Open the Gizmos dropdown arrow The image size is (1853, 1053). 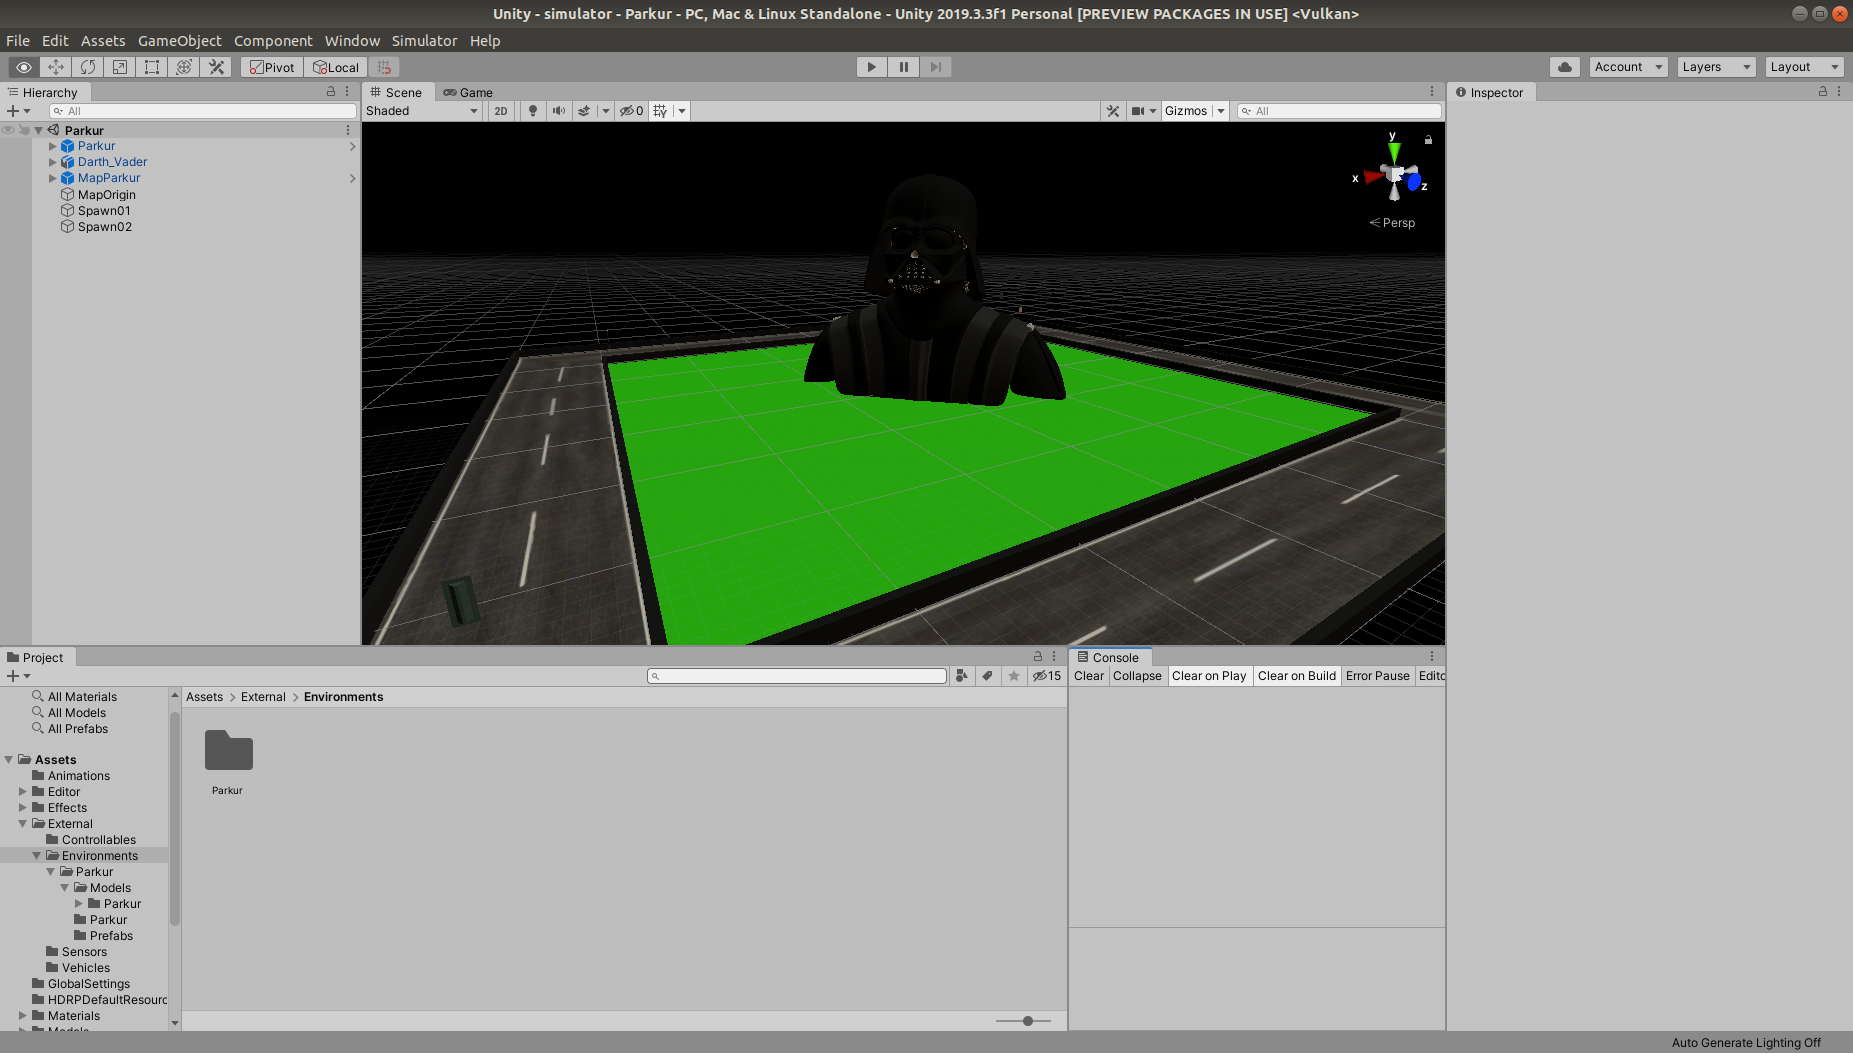1220,111
